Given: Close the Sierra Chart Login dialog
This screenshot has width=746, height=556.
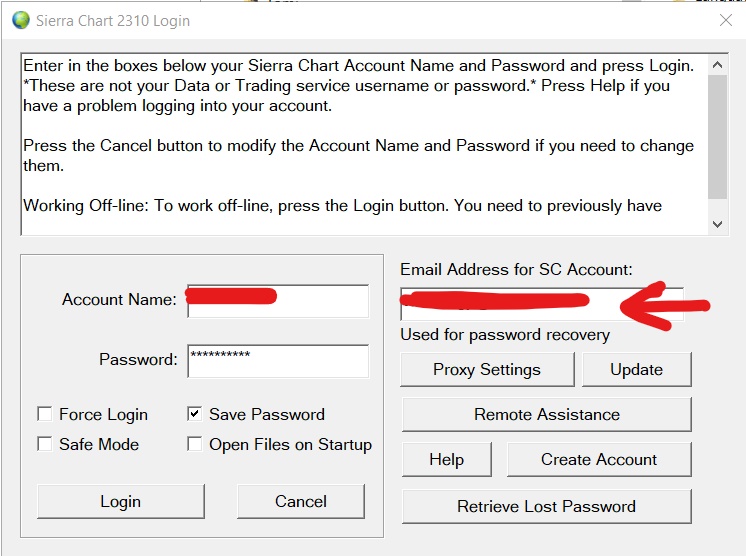Looking at the screenshot, I should [x=727, y=20].
